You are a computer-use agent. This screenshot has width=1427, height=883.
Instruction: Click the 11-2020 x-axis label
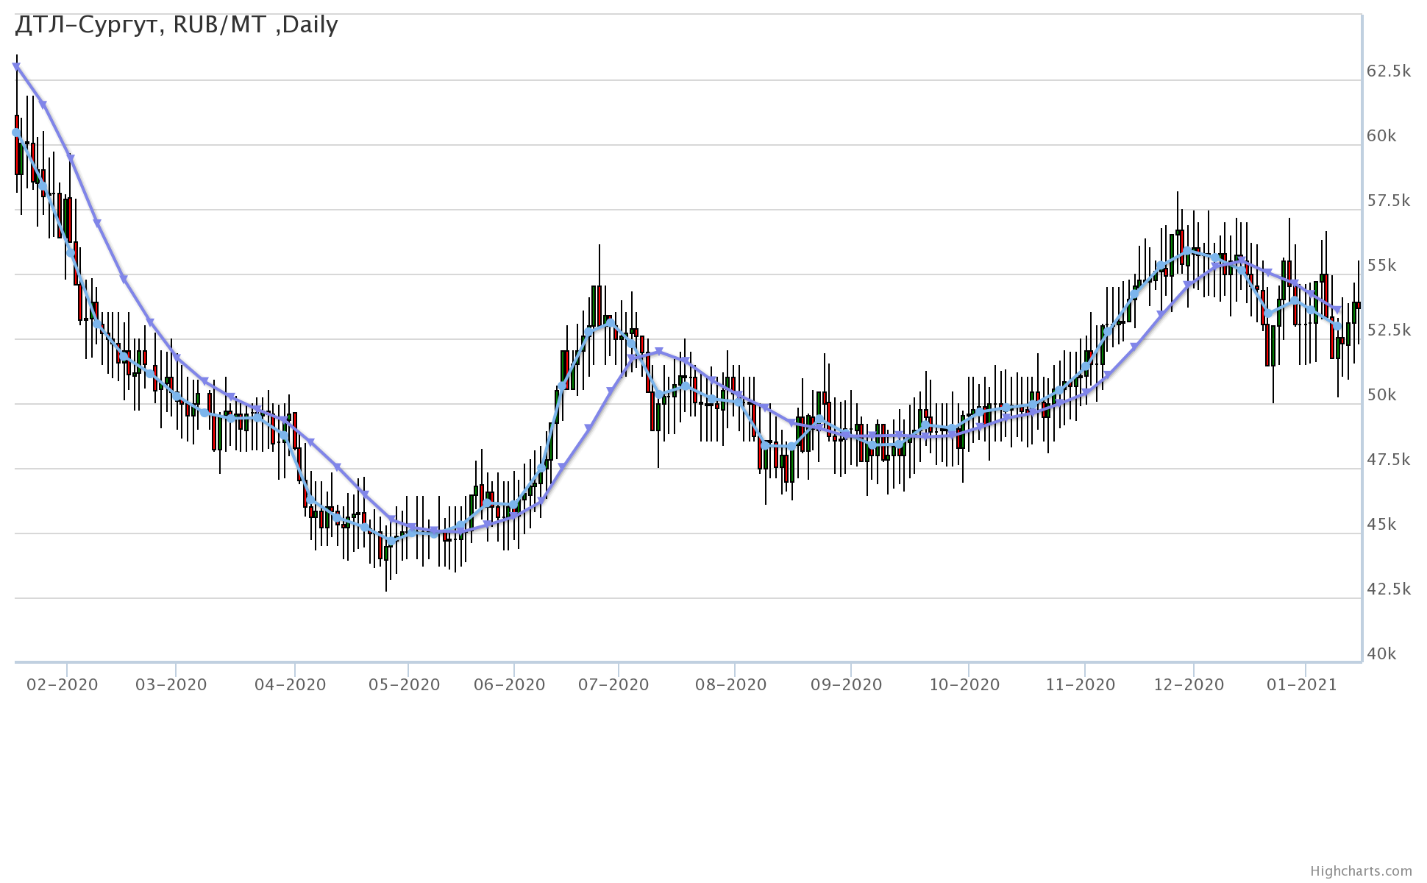1080,685
